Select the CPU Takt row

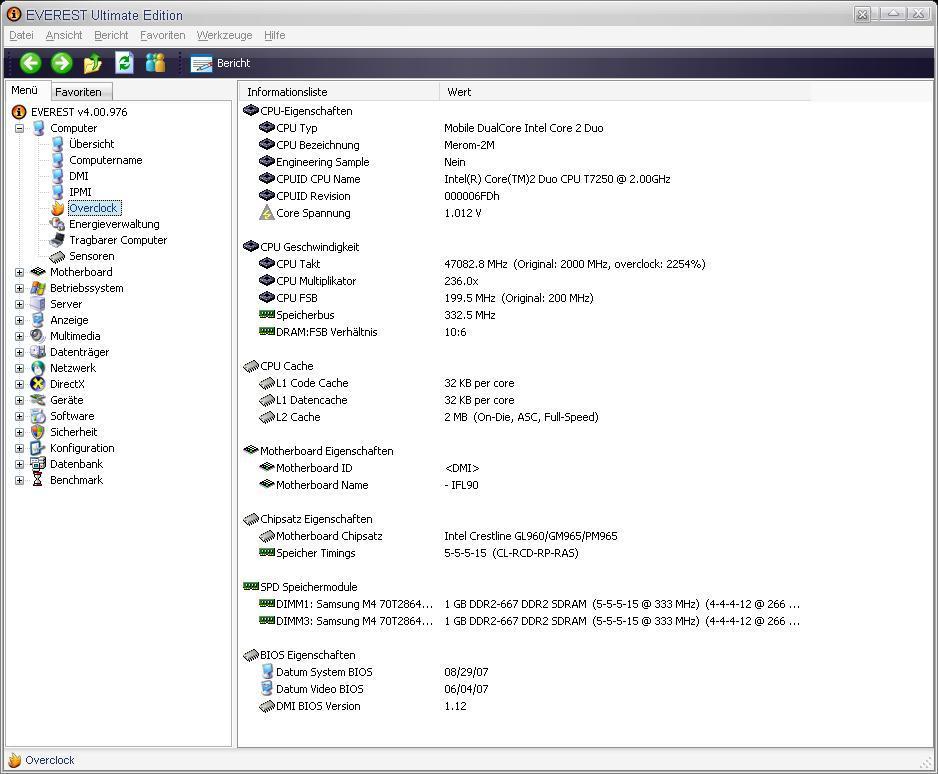[526, 264]
